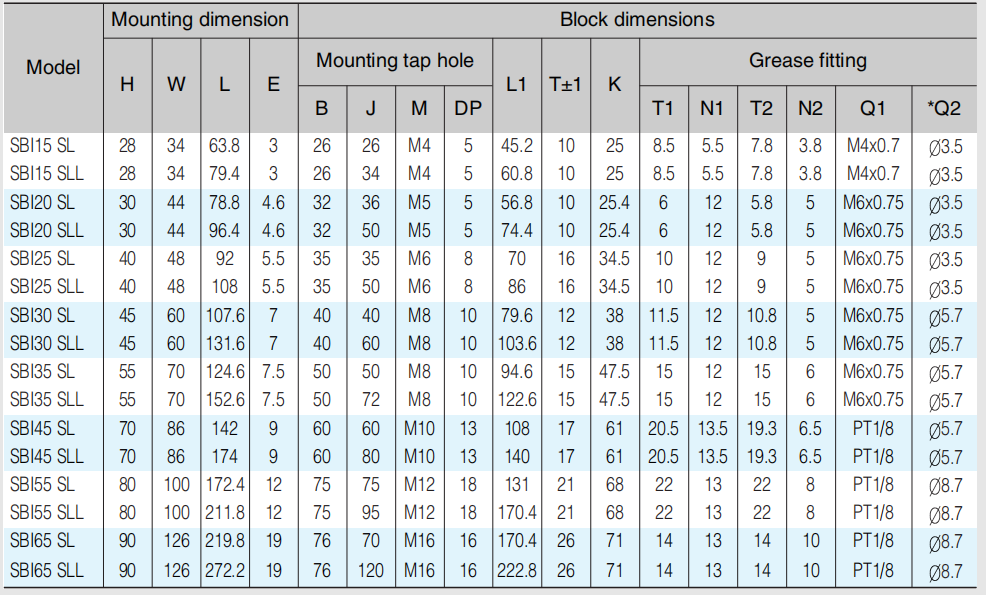Click the Model column header
This screenshot has height=595, width=986.
53,68
